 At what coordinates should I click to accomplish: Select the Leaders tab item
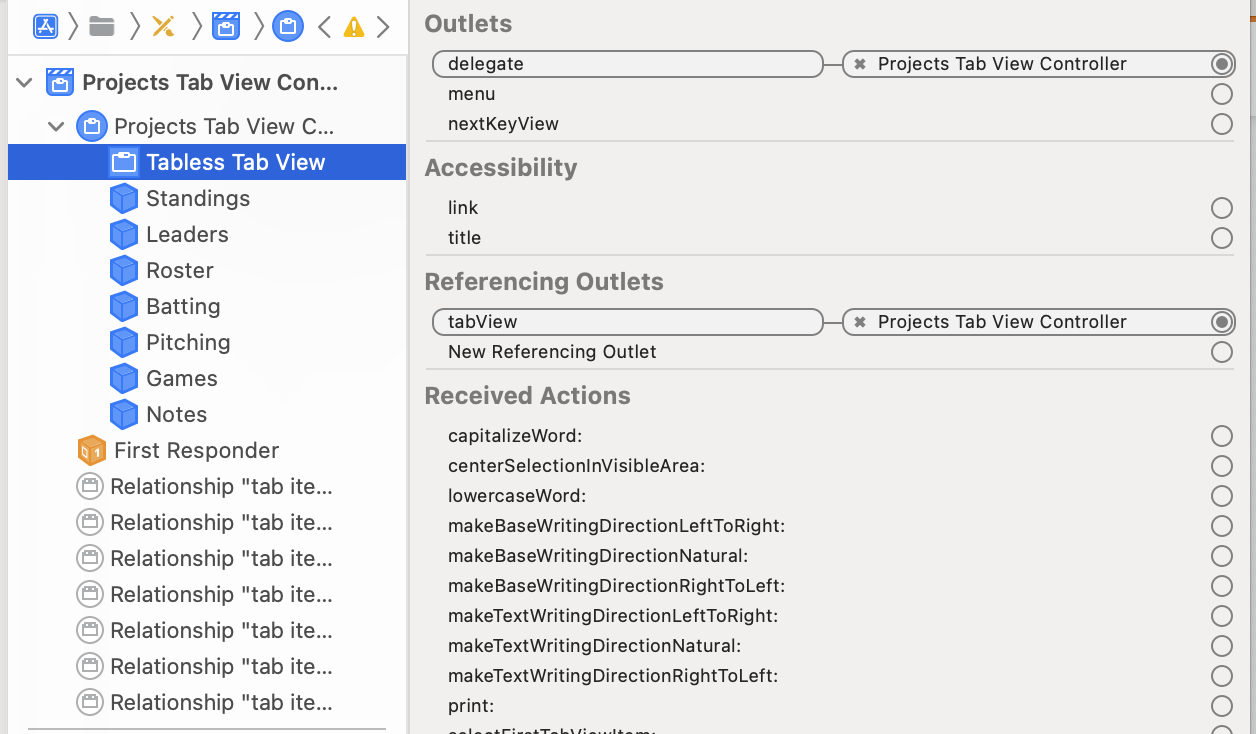(x=207, y=234)
